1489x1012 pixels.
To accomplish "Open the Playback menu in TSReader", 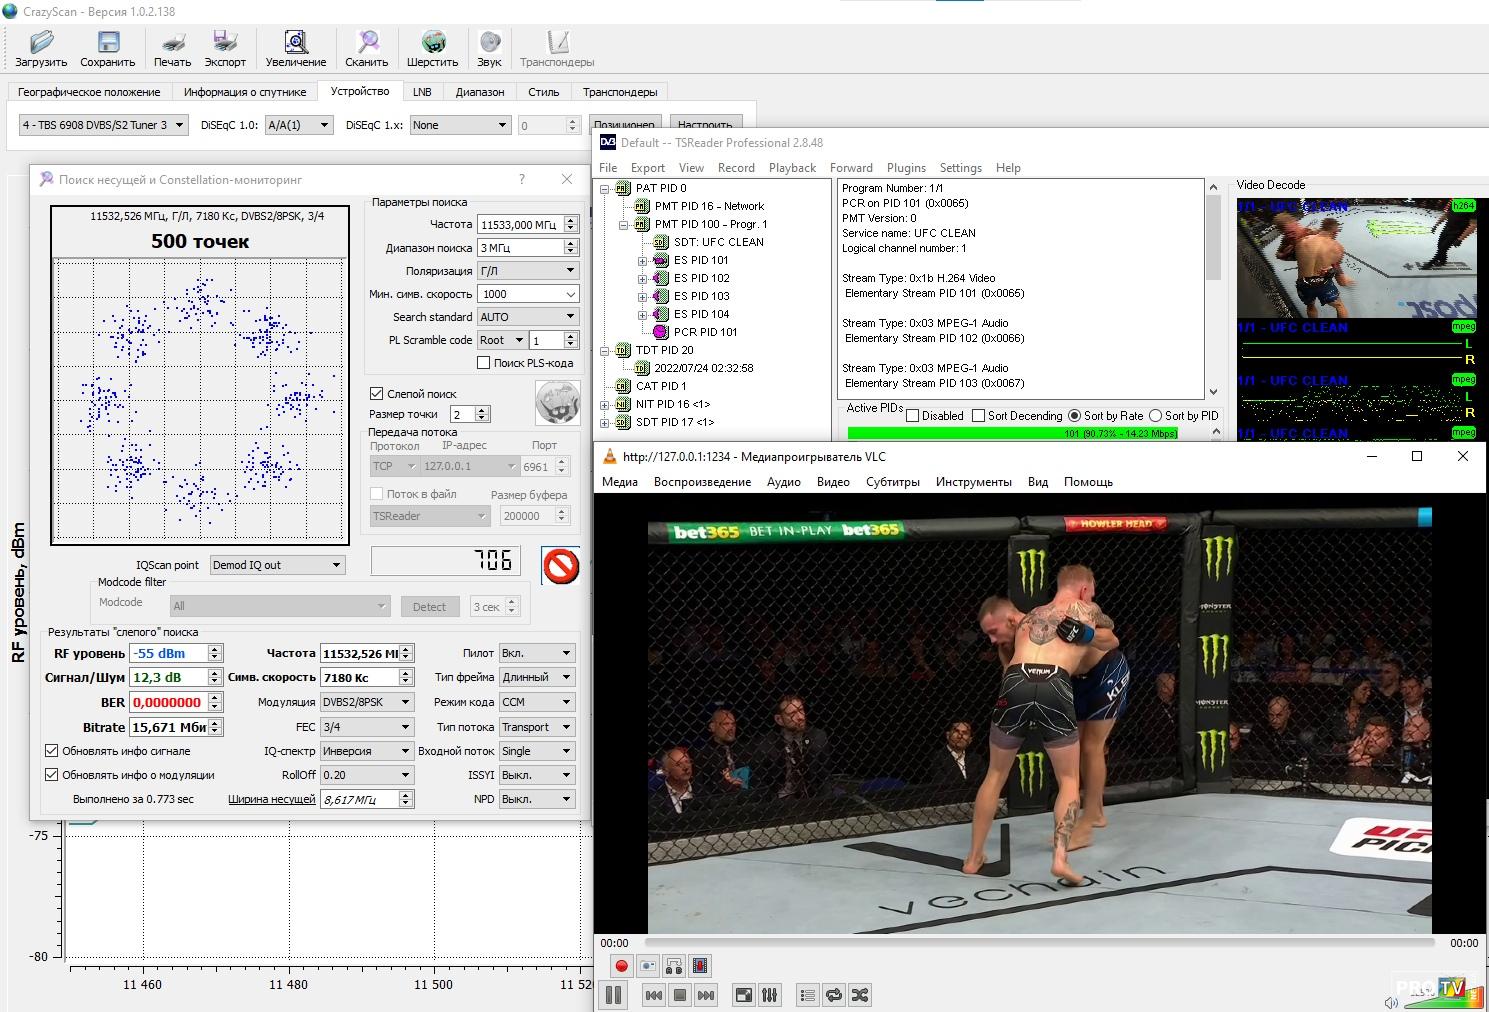I will click(x=792, y=168).
